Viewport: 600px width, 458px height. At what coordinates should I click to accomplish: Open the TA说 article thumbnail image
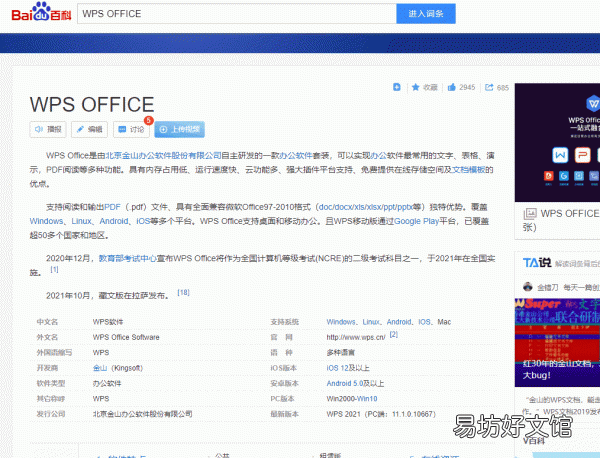[557, 342]
